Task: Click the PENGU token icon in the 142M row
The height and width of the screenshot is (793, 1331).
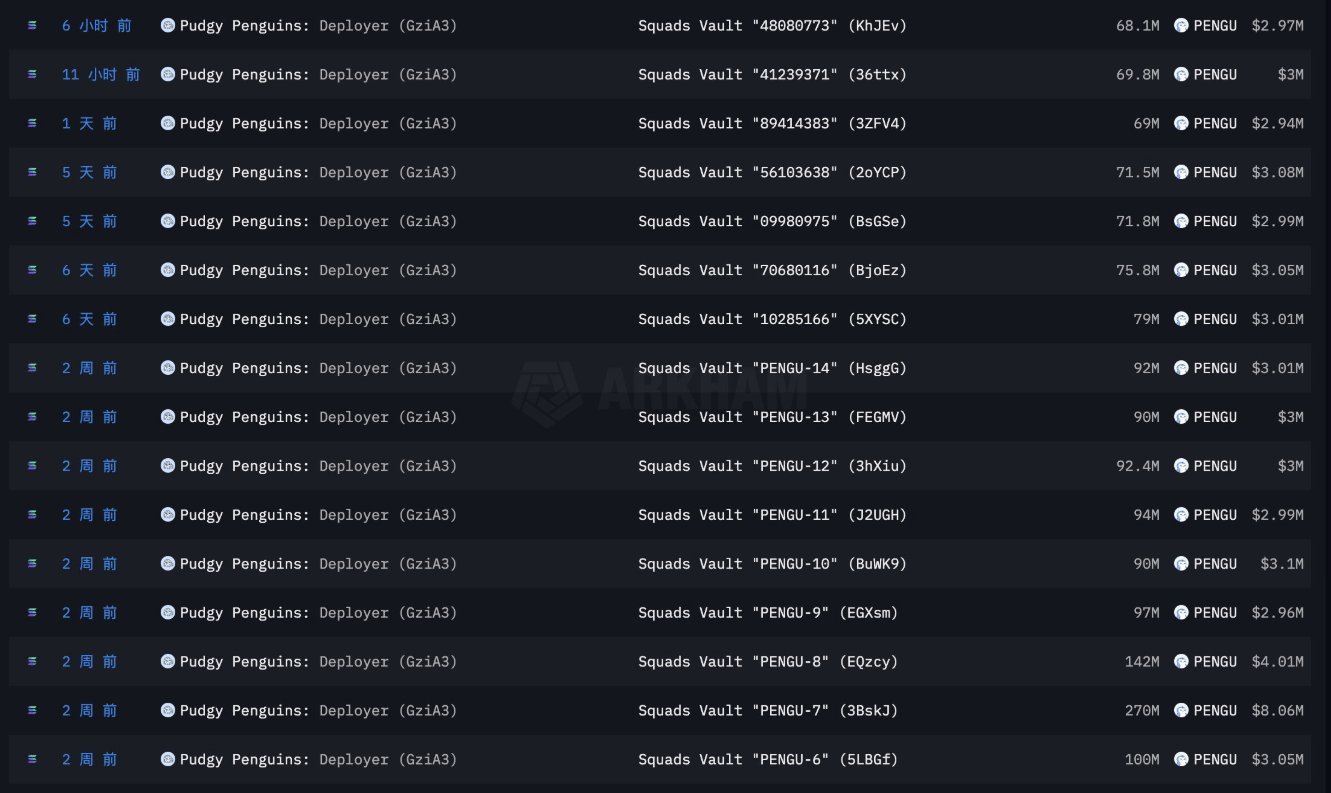Action: click(x=1181, y=662)
